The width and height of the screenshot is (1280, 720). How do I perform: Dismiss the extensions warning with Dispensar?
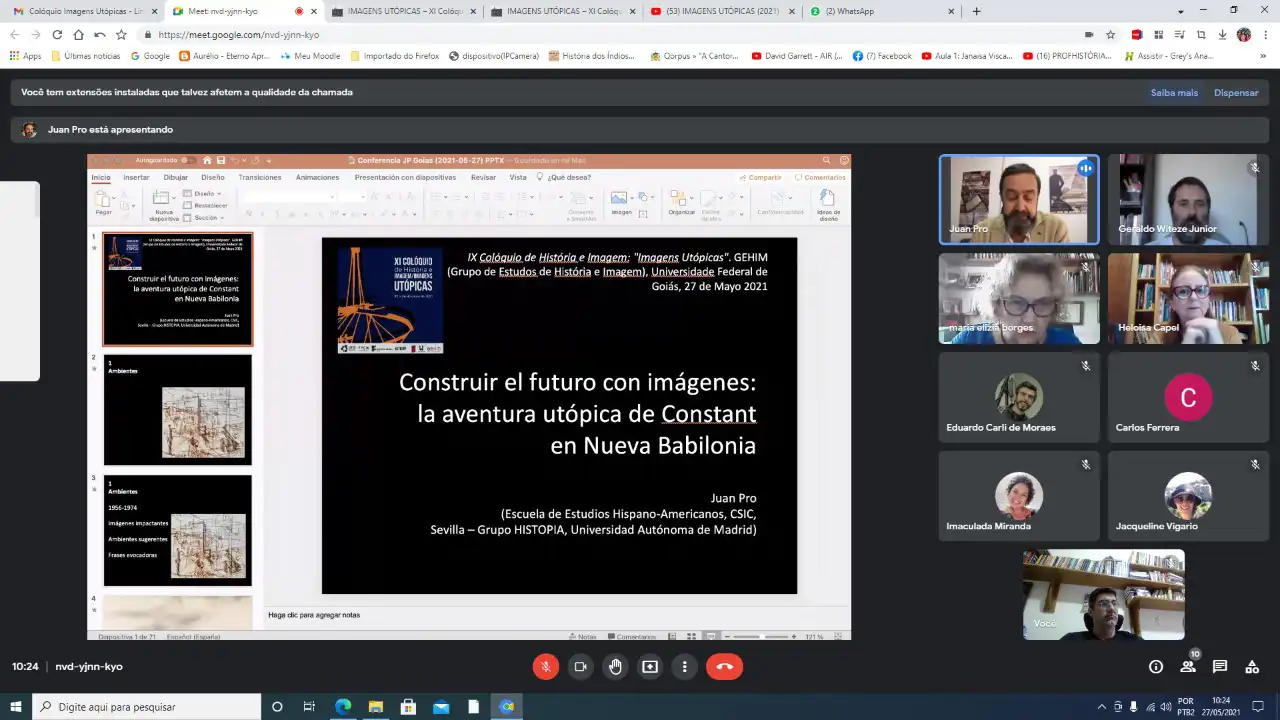pos(1236,93)
